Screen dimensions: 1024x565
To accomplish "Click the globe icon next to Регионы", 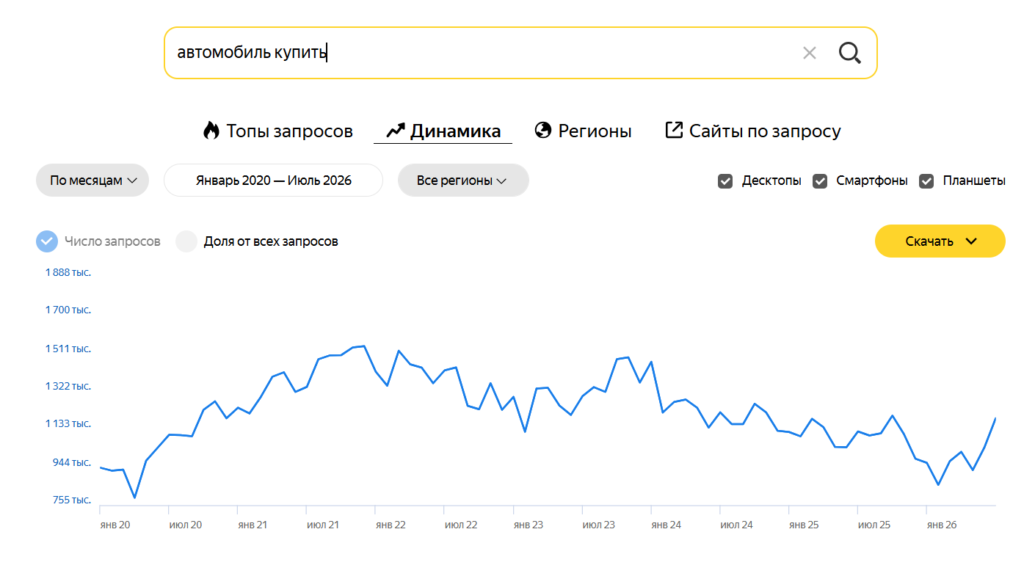I will (543, 131).
